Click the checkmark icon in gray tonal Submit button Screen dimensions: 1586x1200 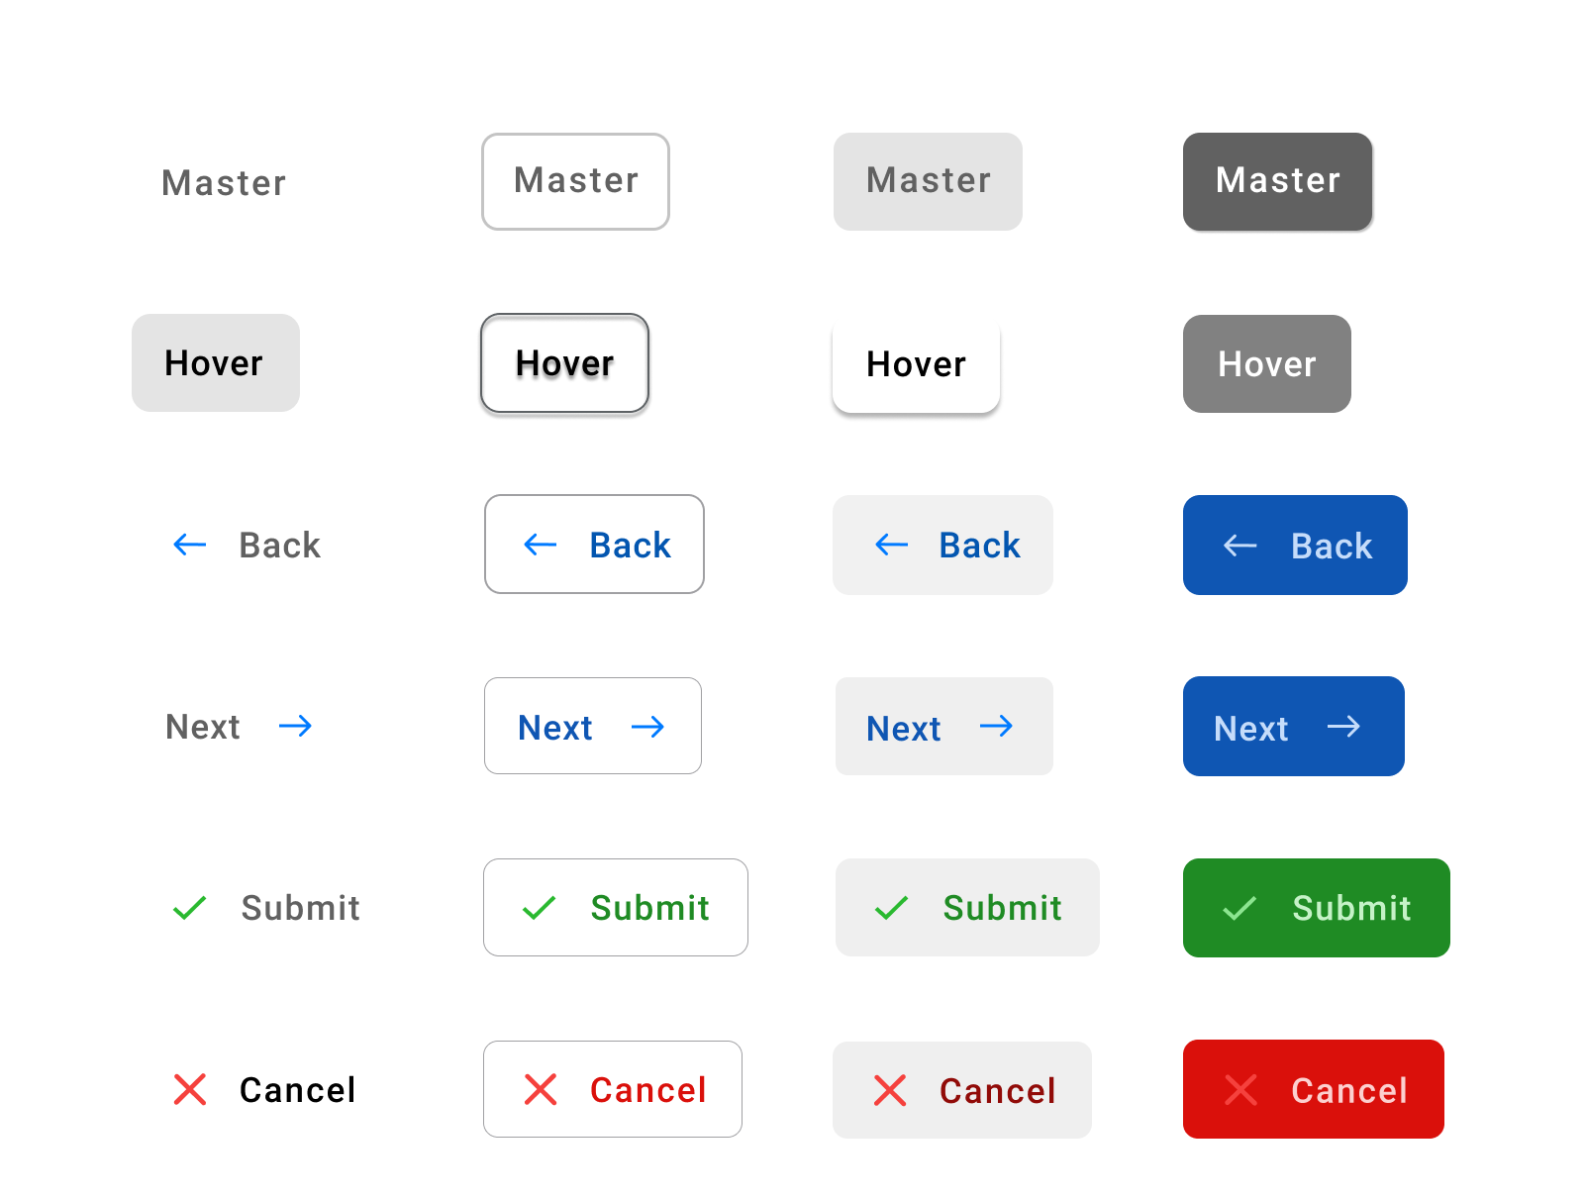(x=890, y=908)
